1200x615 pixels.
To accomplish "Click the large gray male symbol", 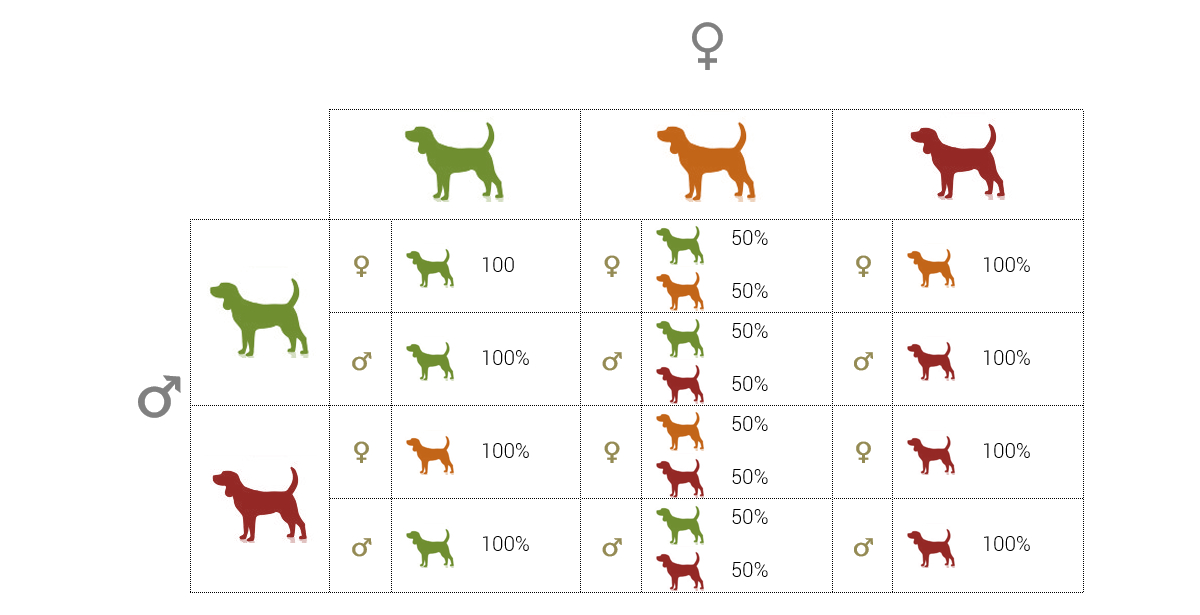I will click(159, 397).
